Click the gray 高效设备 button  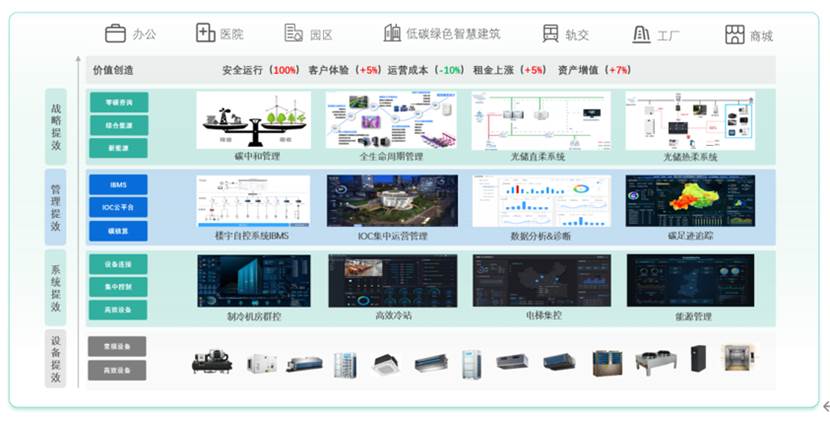click(x=117, y=370)
